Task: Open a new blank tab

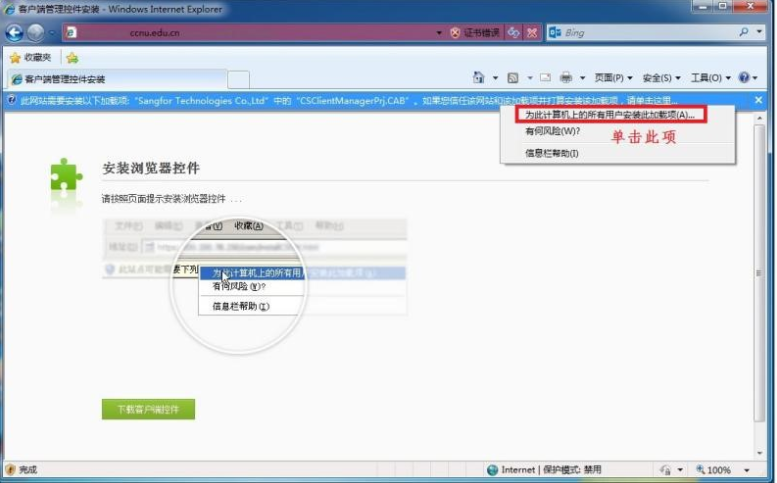Action: [x=238, y=79]
